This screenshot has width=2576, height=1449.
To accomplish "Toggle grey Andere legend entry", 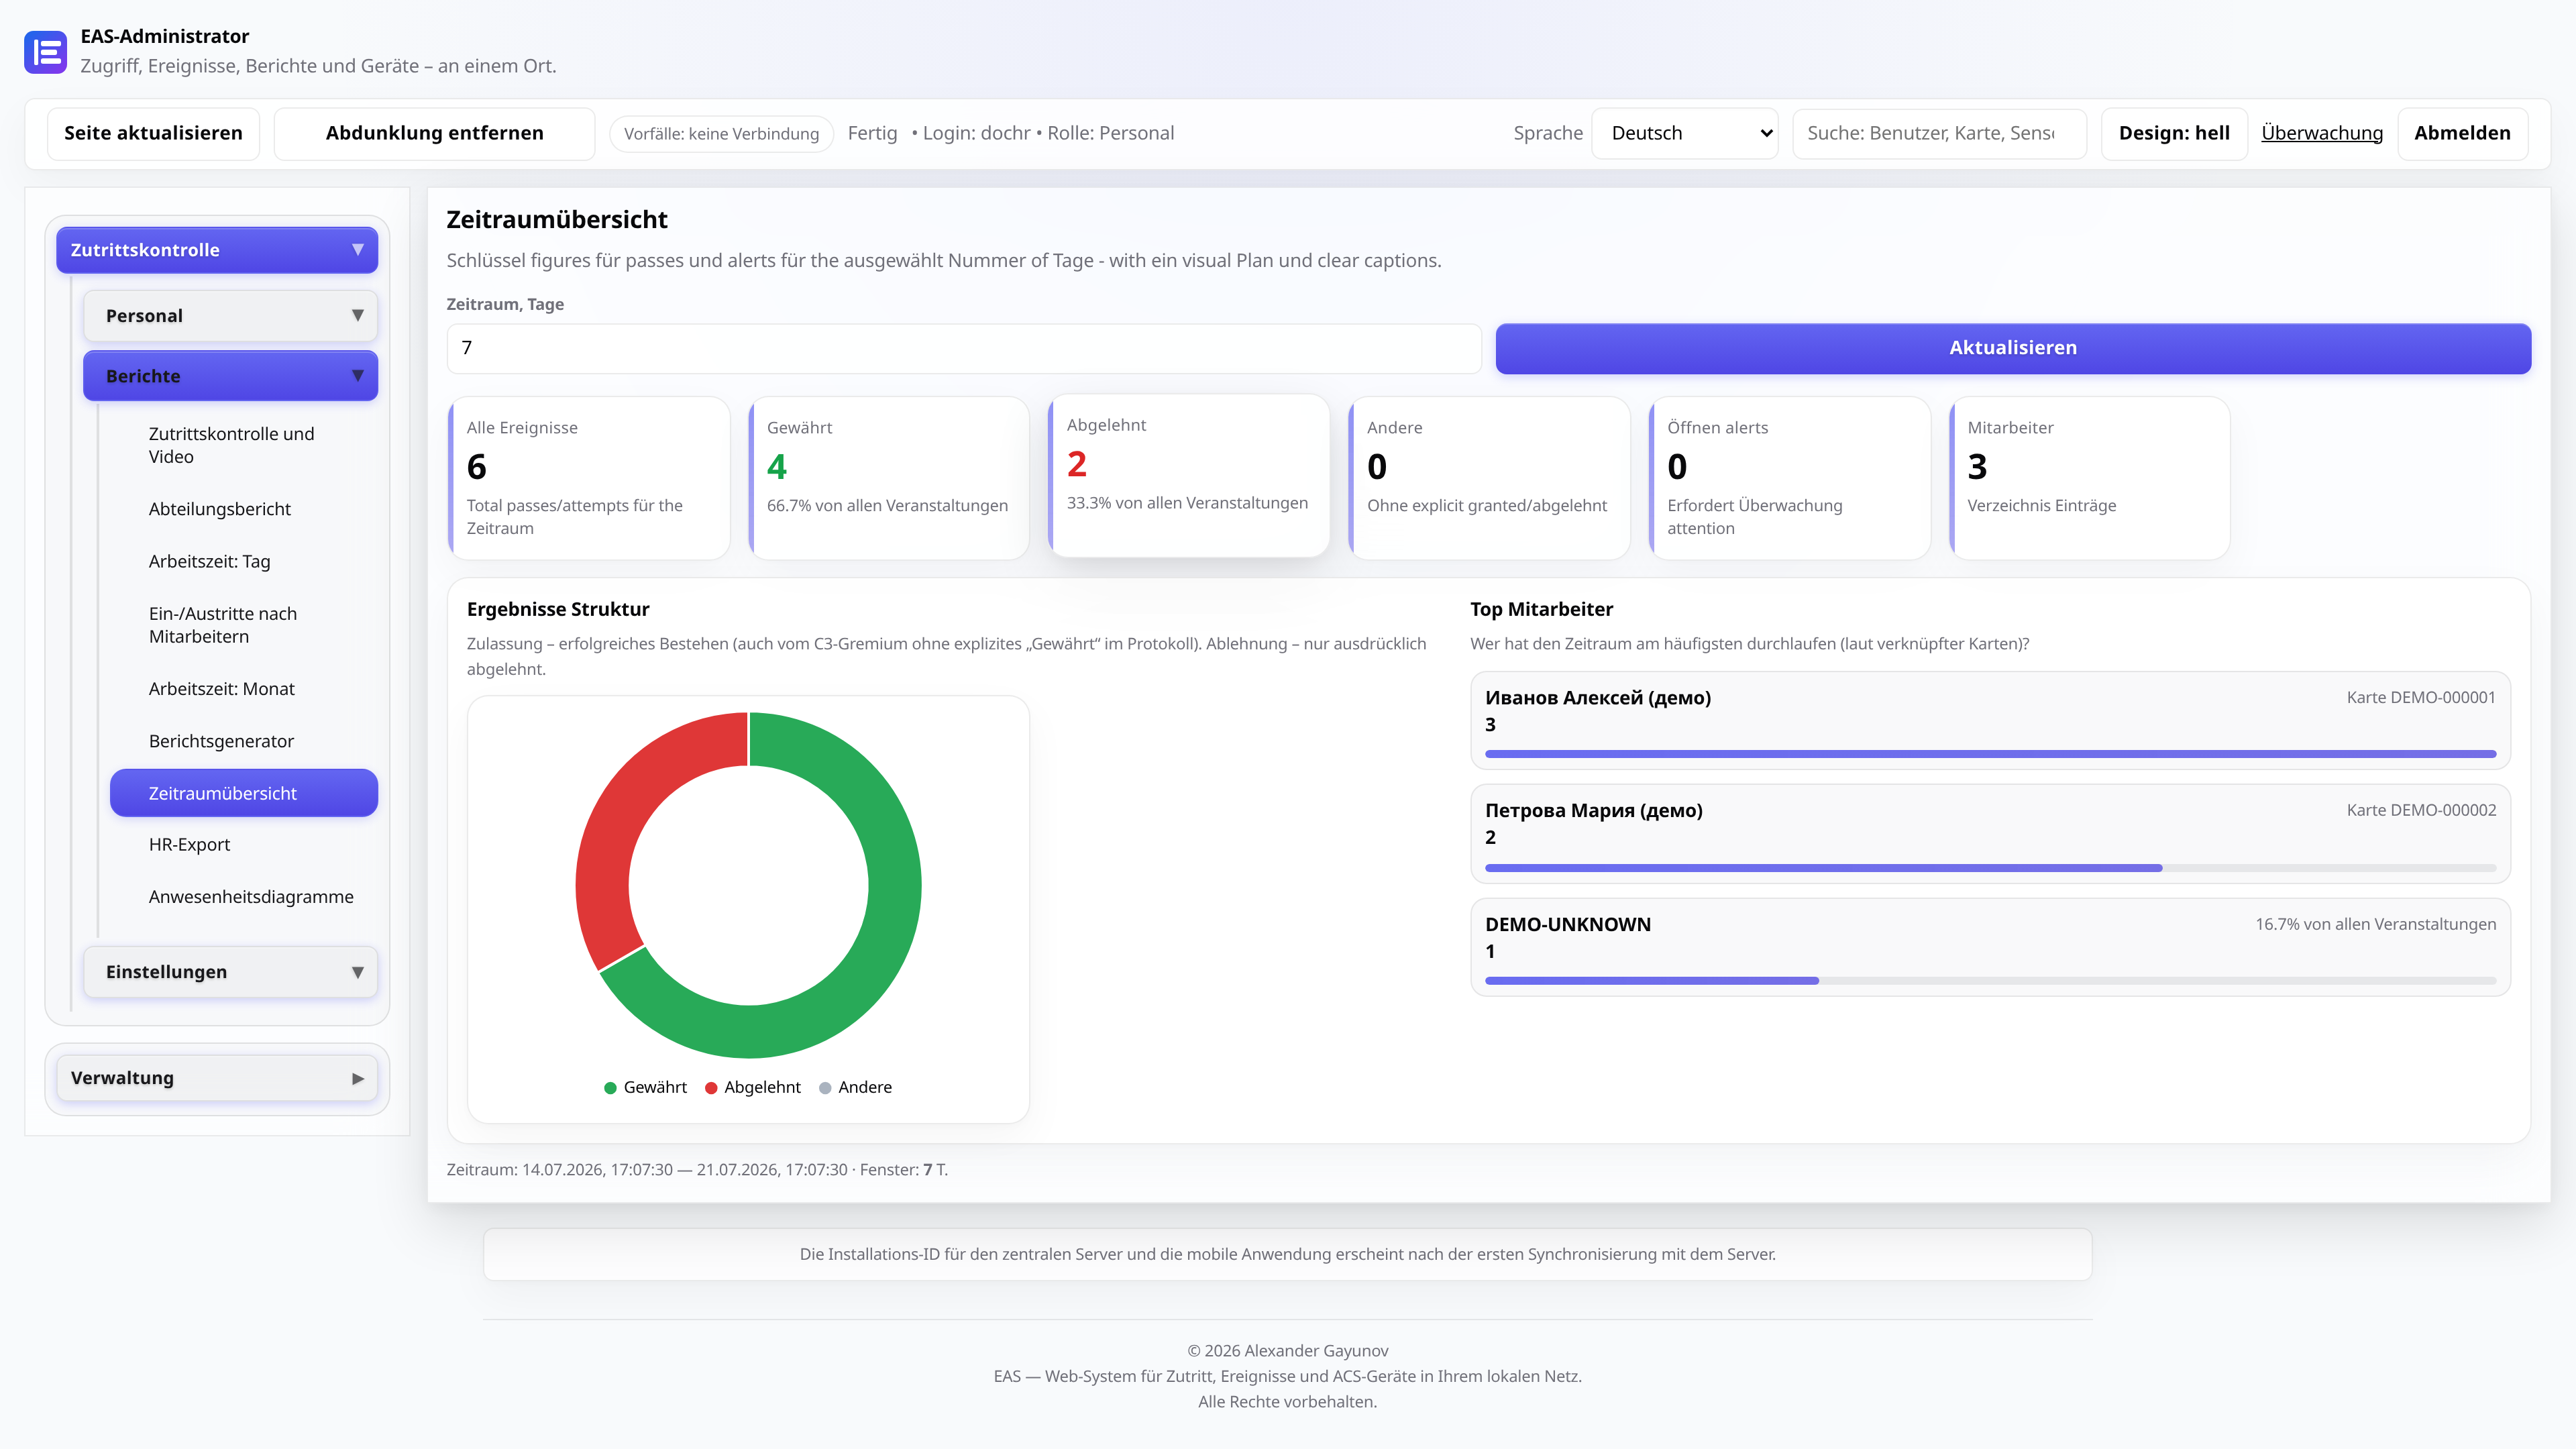I will [855, 1087].
